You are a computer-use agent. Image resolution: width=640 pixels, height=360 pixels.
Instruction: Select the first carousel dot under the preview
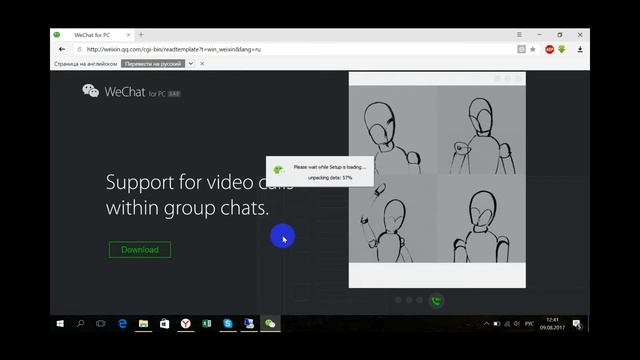coord(398,300)
